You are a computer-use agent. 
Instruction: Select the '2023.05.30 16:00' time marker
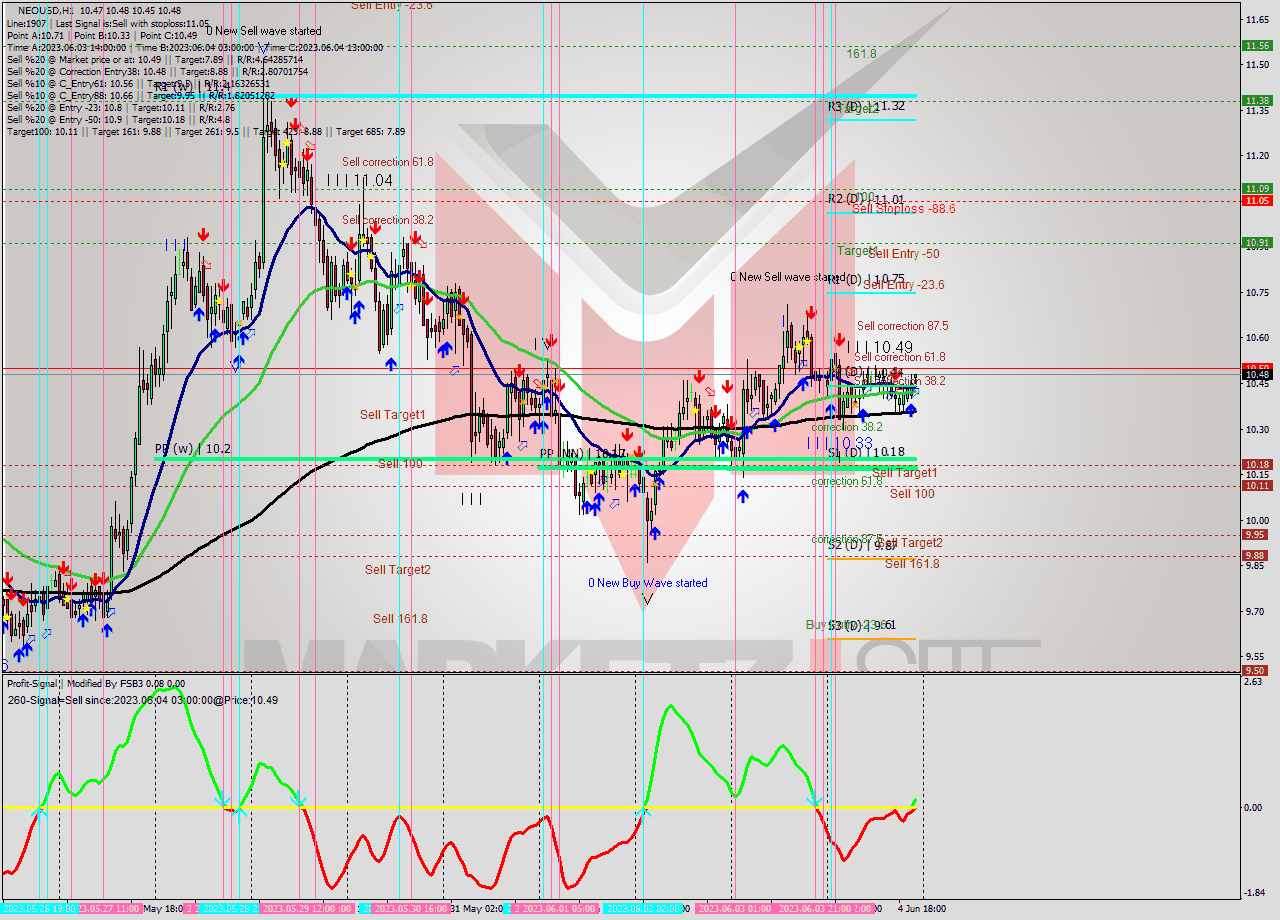410,909
